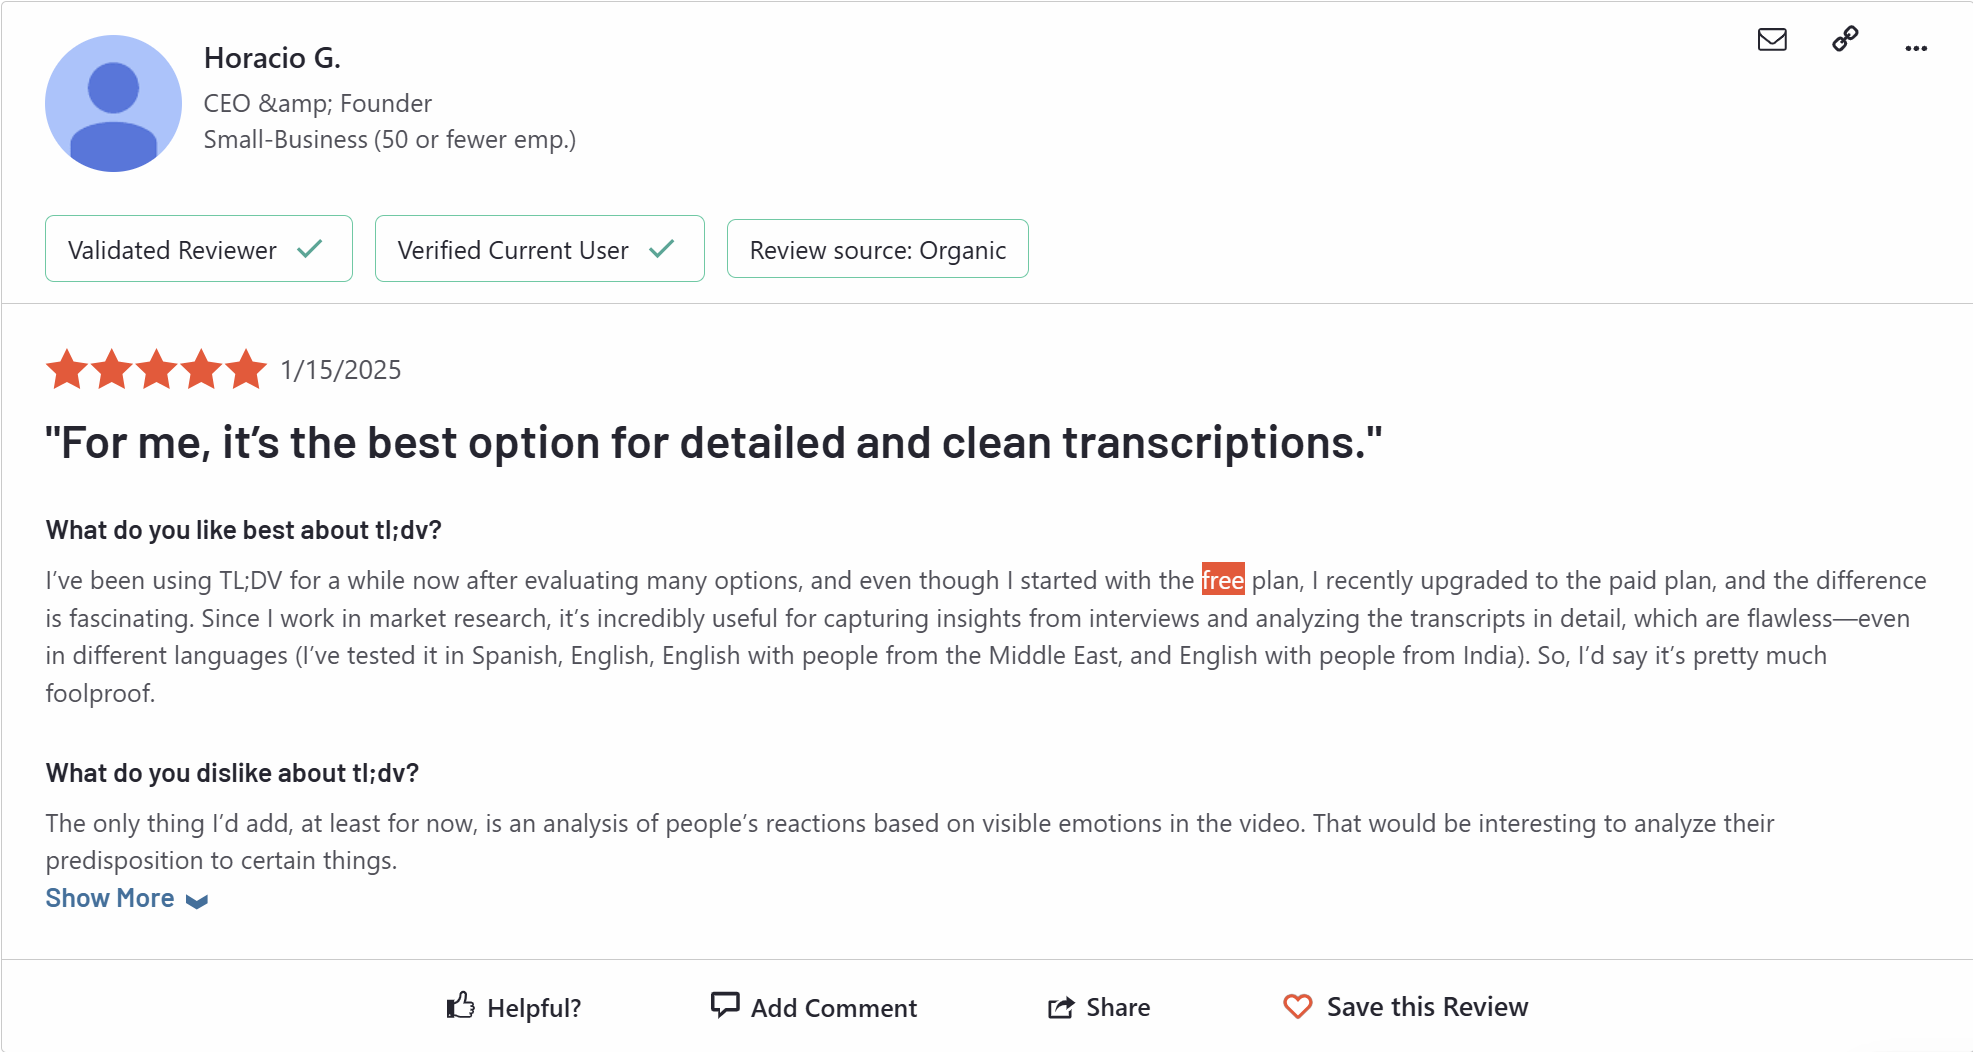Select Save this Review text
The width and height of the screenshot is (1973, 1052).
point(1427,1007)
